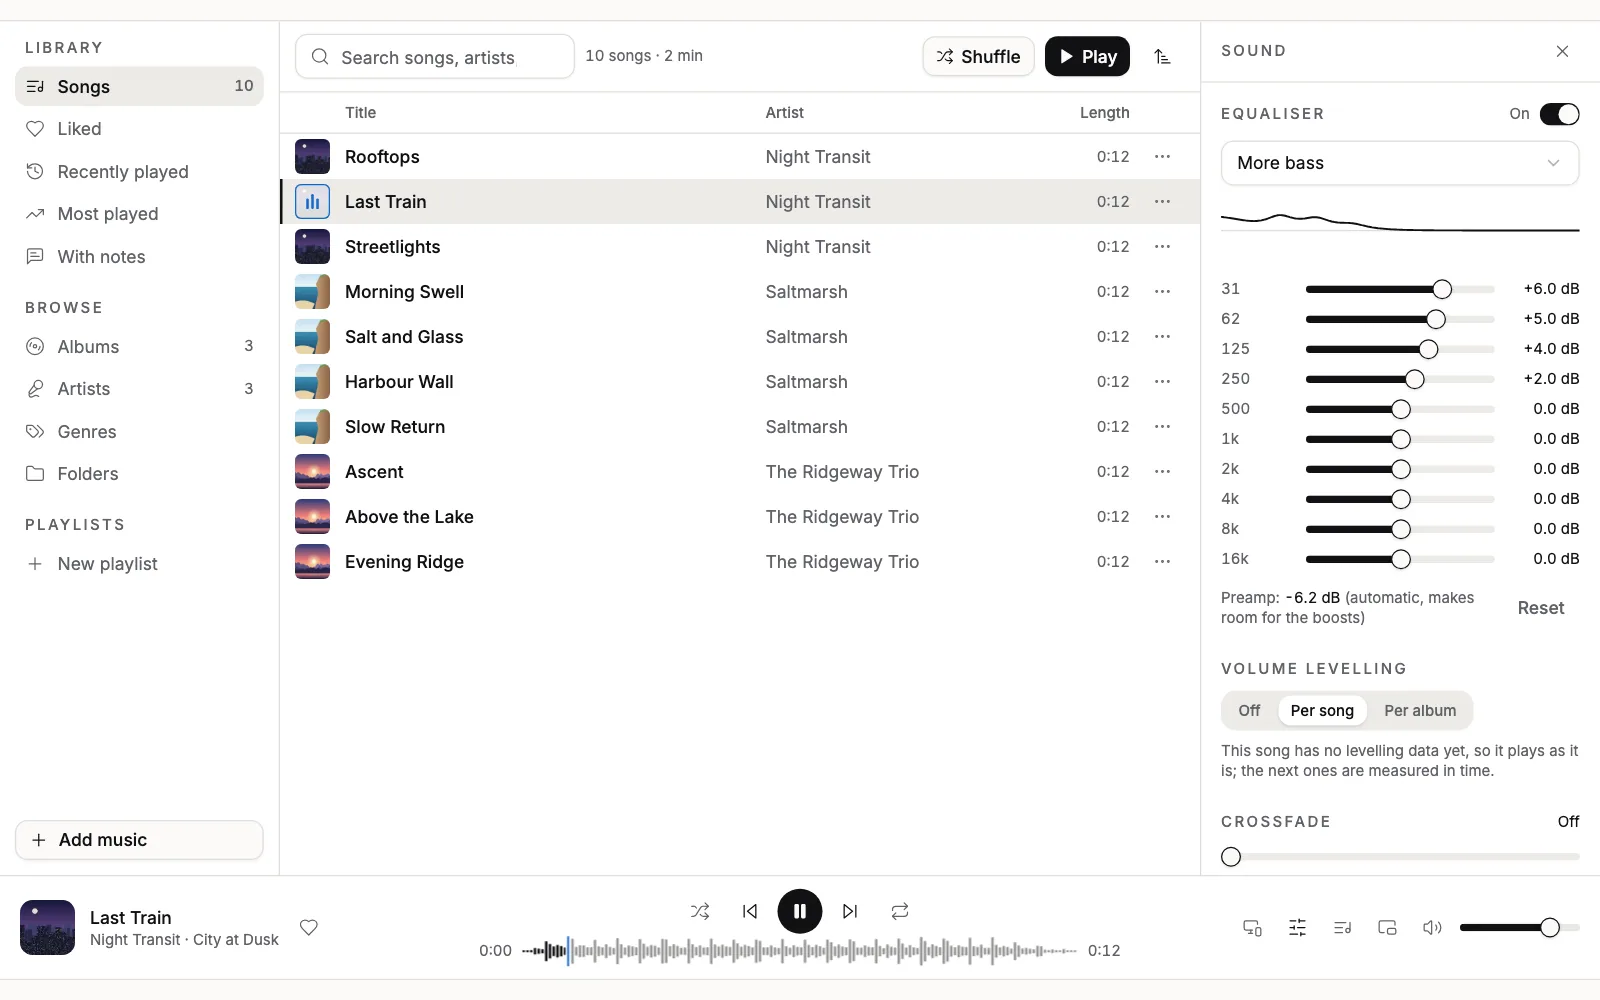Viewport: 1600px width, 1000px height.
Task: Select Per song volume levelling
Action: [x=1322, y=711]
